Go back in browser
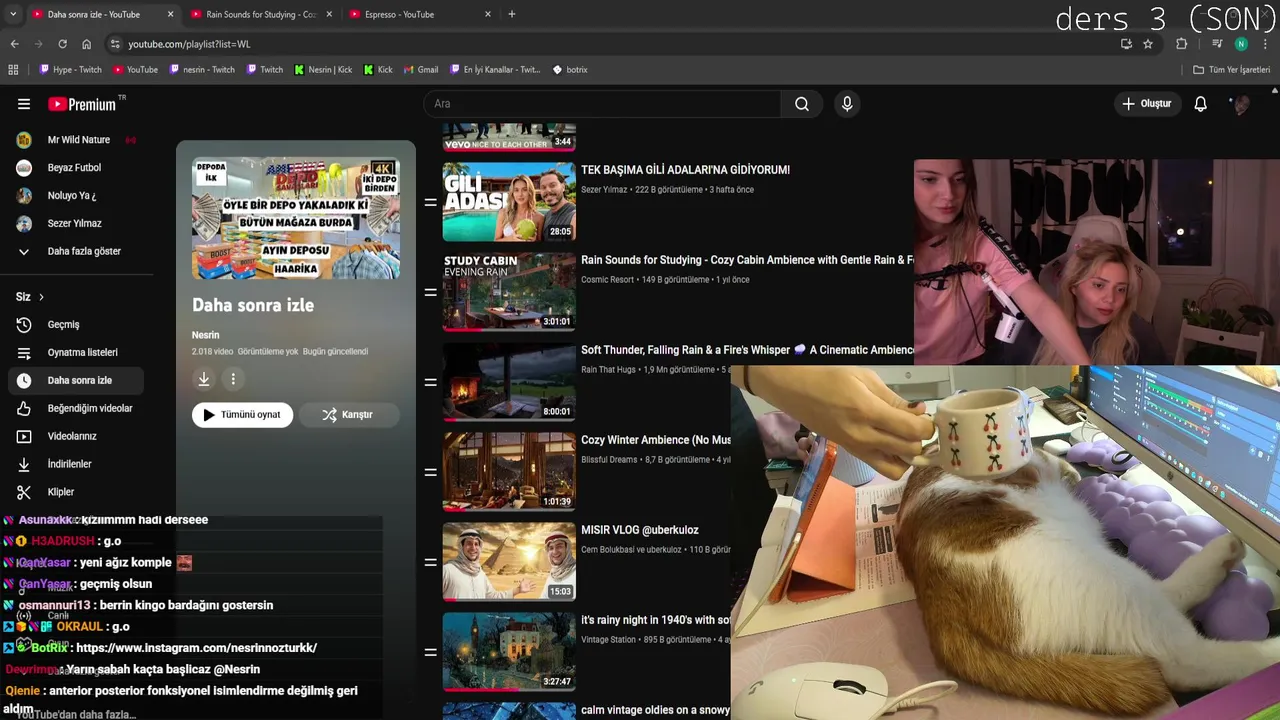 (x=14, y=44)
